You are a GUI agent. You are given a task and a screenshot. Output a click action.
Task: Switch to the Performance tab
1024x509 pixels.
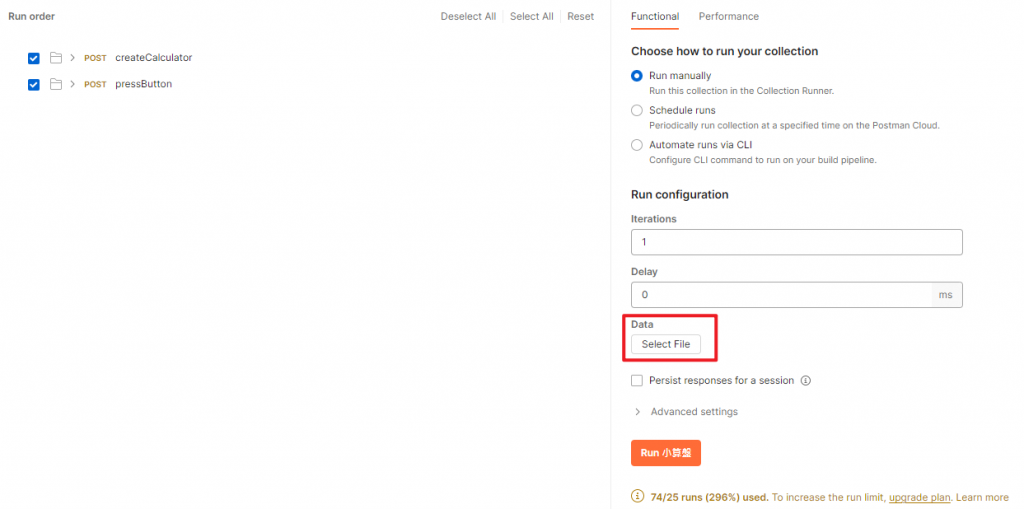click(x=728, y=16)
